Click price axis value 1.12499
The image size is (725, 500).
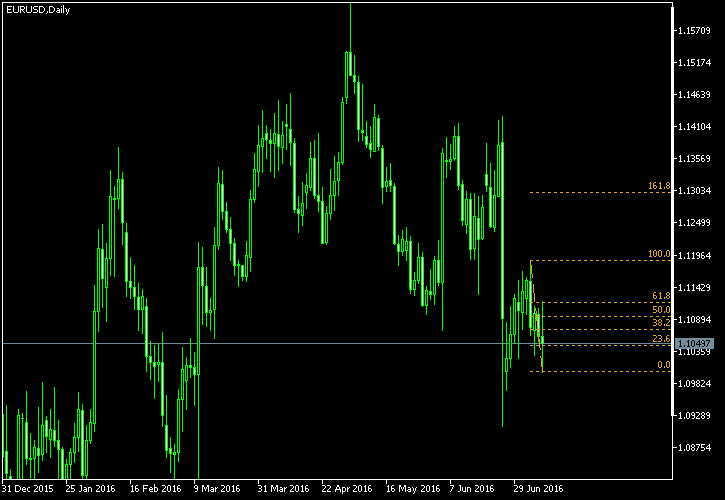pos(694,223)
